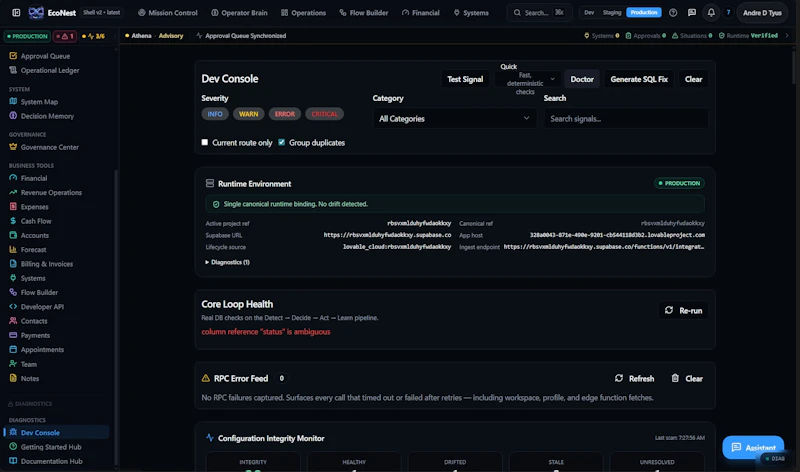This screenshot has height=472, width=800.
Task: Refresh the RPC Error Feed
Action: [635, 379]
